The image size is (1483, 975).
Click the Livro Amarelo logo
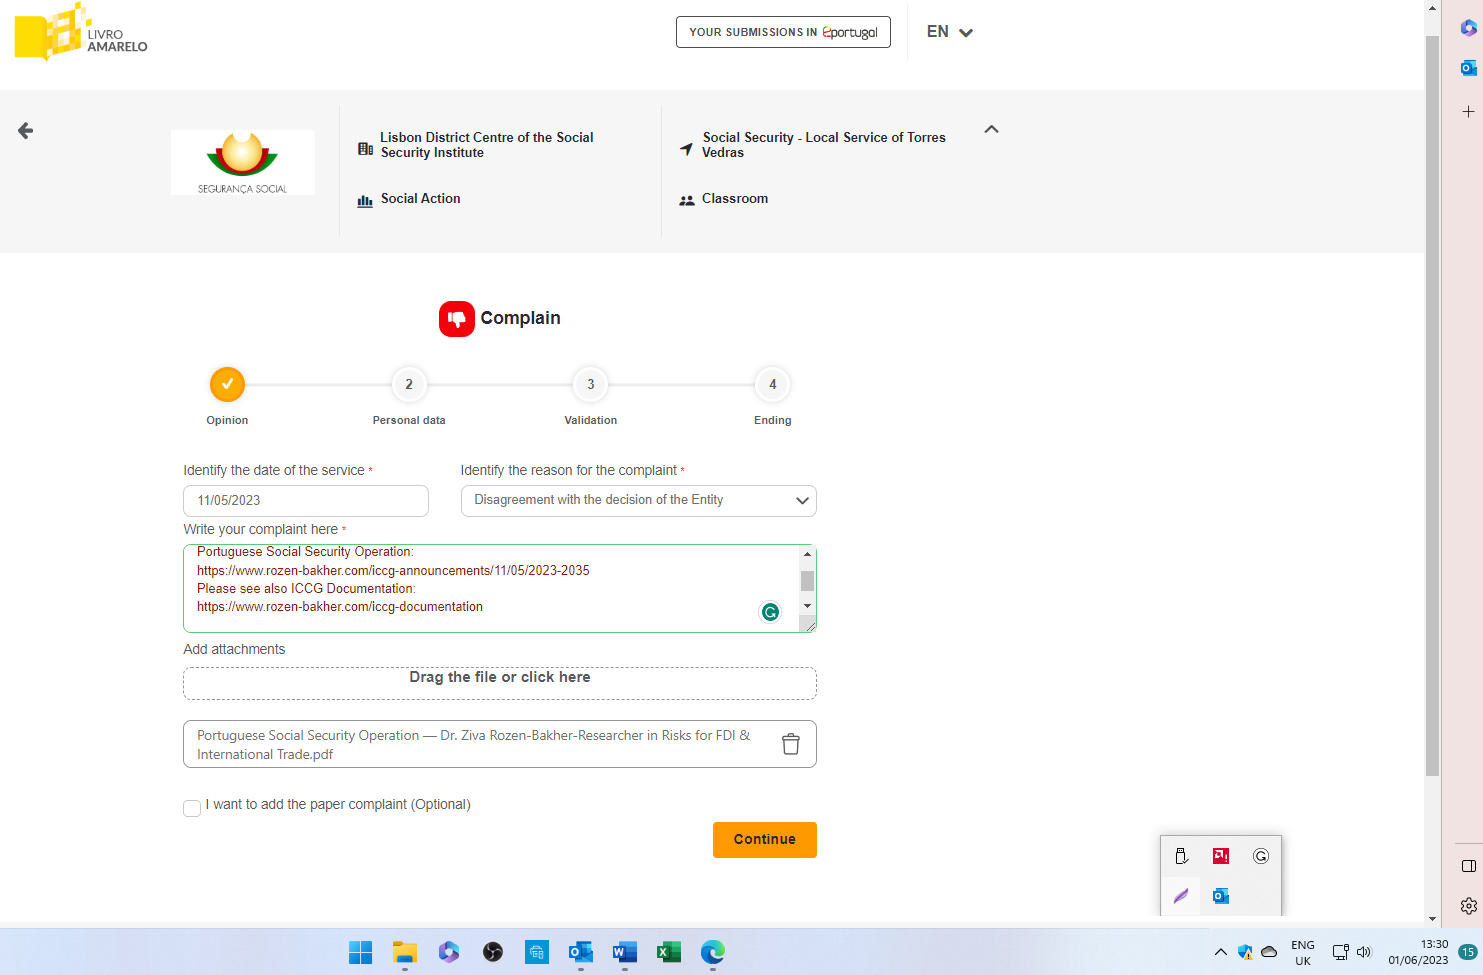coord(81,32)
